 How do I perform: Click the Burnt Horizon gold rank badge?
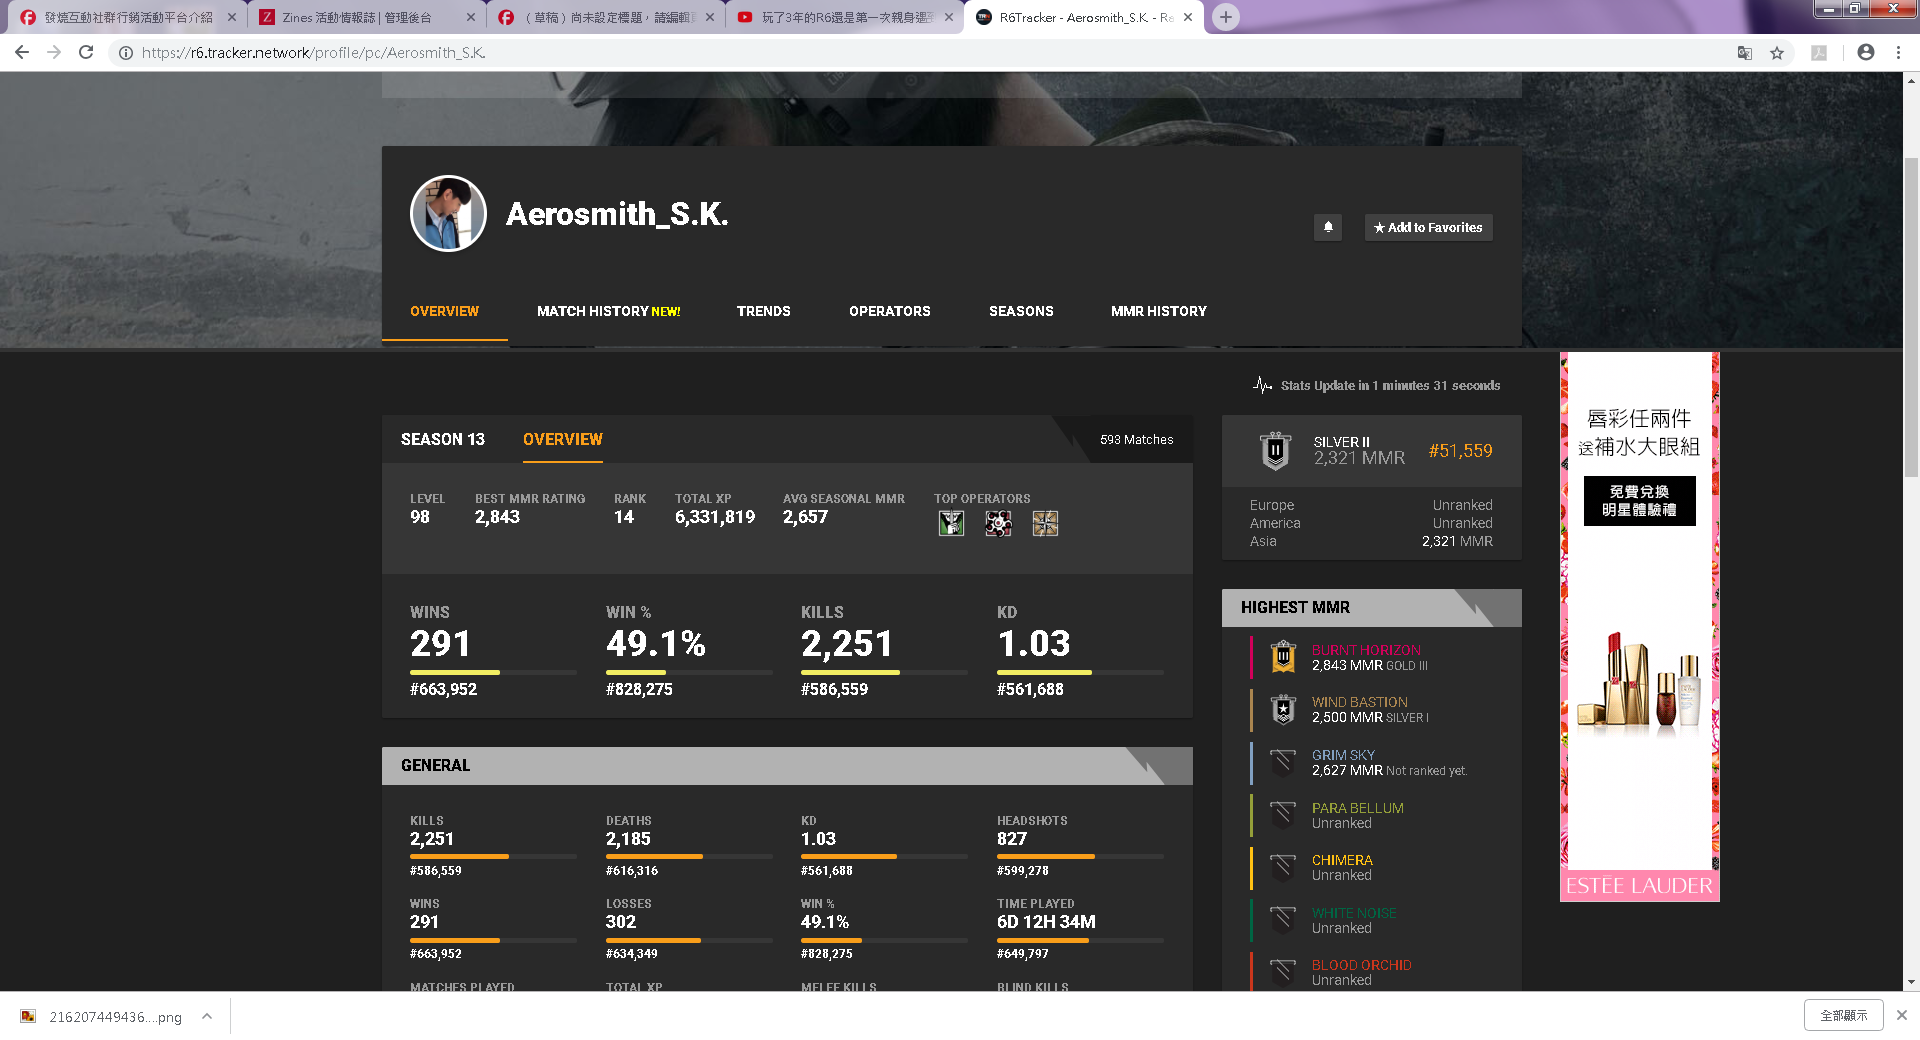click(x=1283, y=657)
